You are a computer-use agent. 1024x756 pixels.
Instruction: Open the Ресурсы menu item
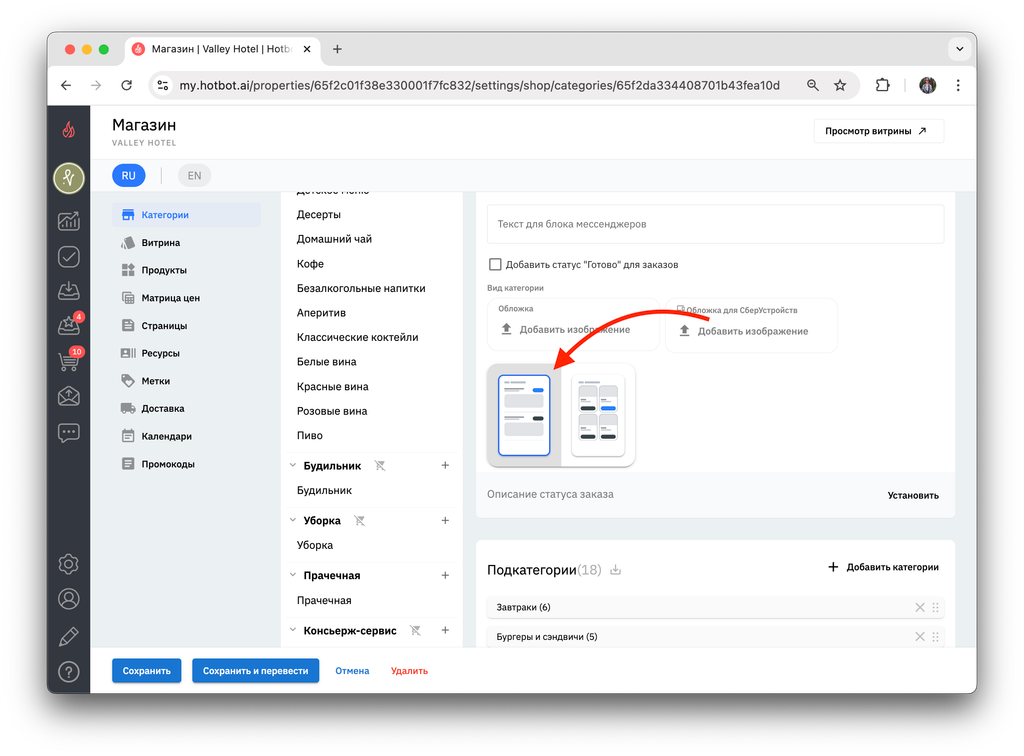[x=187, y=353]
